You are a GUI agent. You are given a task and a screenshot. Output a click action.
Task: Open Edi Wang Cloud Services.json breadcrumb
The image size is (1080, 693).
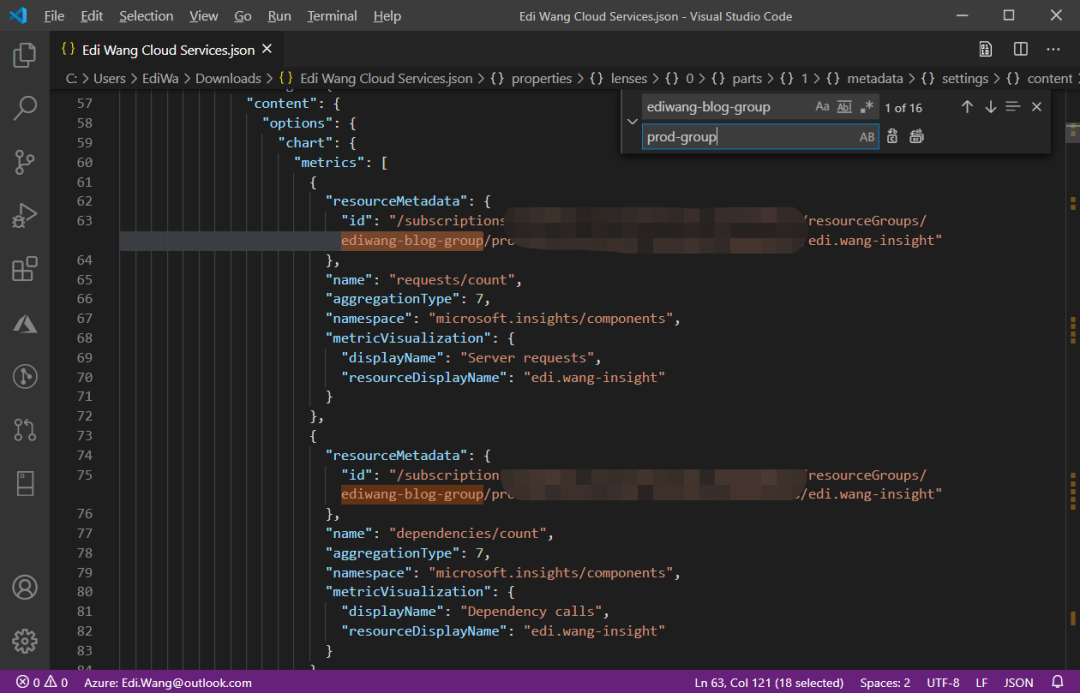(386, 79)
